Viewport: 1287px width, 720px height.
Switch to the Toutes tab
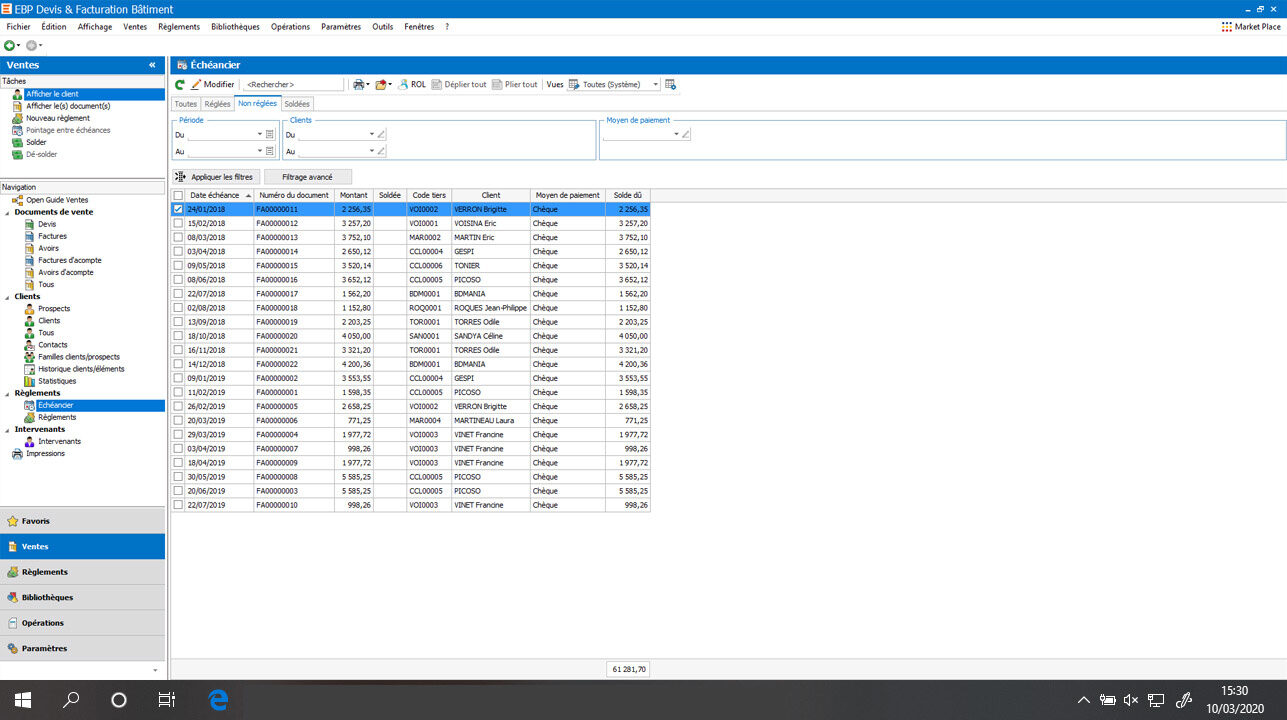(186, 104)
